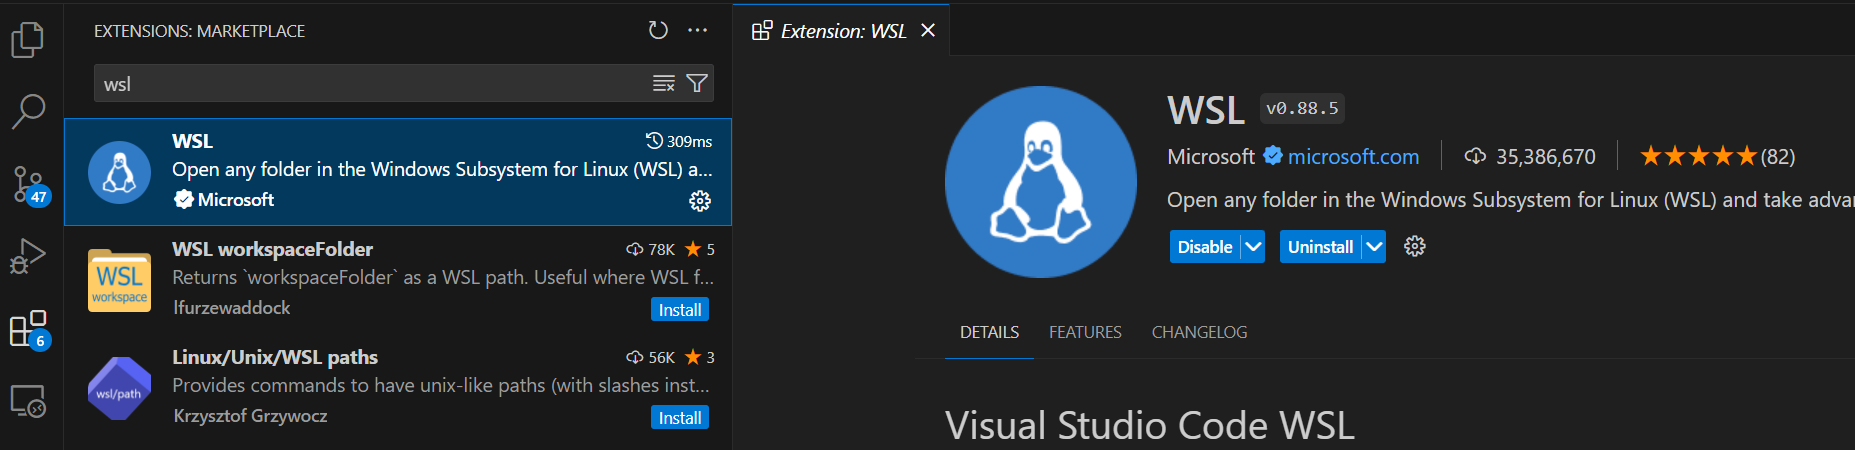Click the wsl/path extension hexagon icon
The height and width of the screenshot is (450, 1855).
pos(119,388)
